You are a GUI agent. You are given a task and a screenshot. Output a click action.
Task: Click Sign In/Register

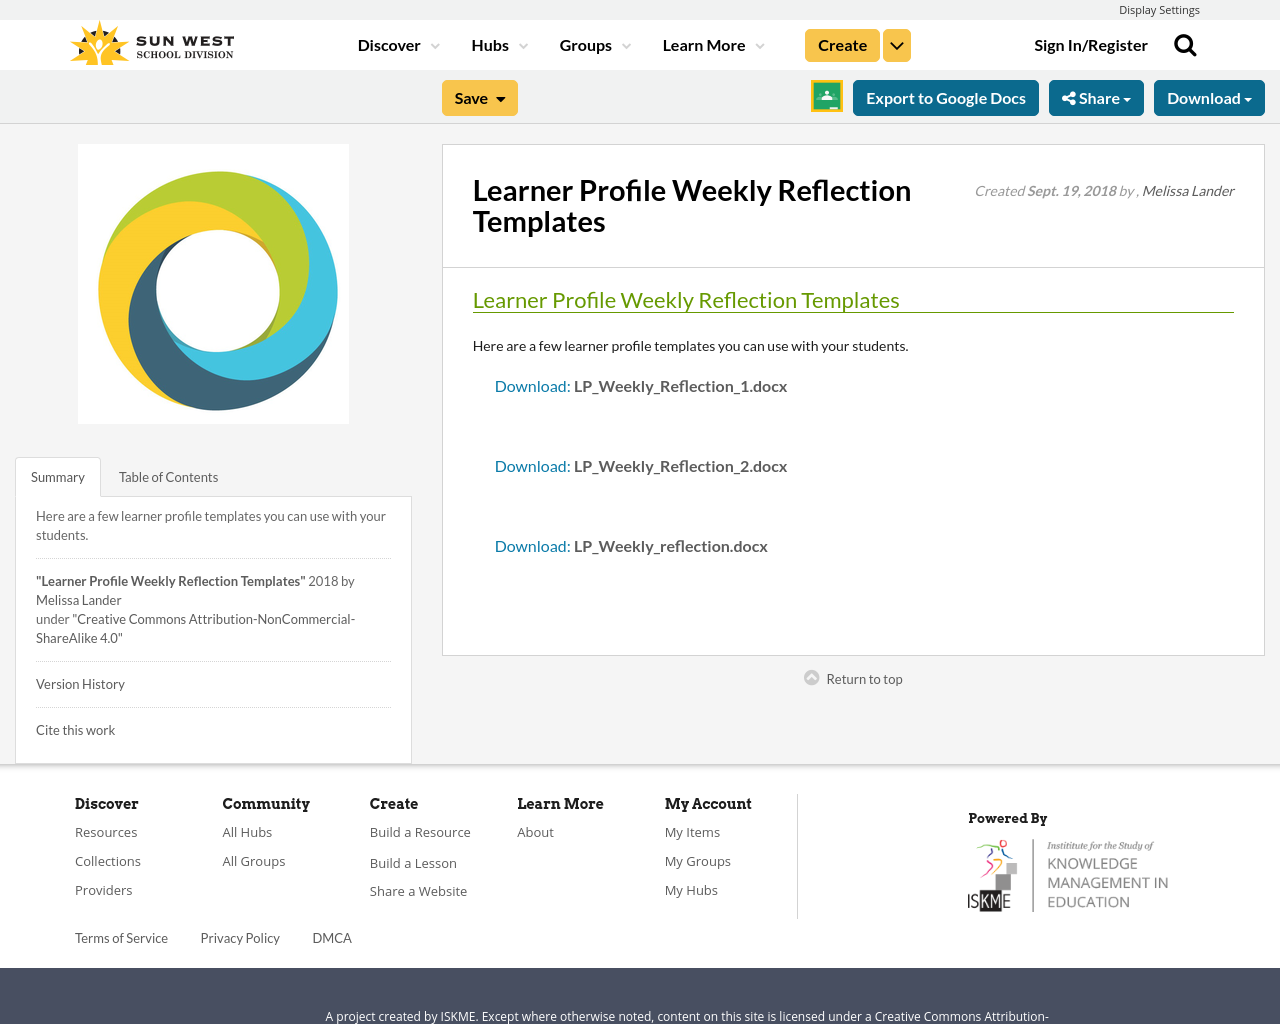click(1091, 44)
